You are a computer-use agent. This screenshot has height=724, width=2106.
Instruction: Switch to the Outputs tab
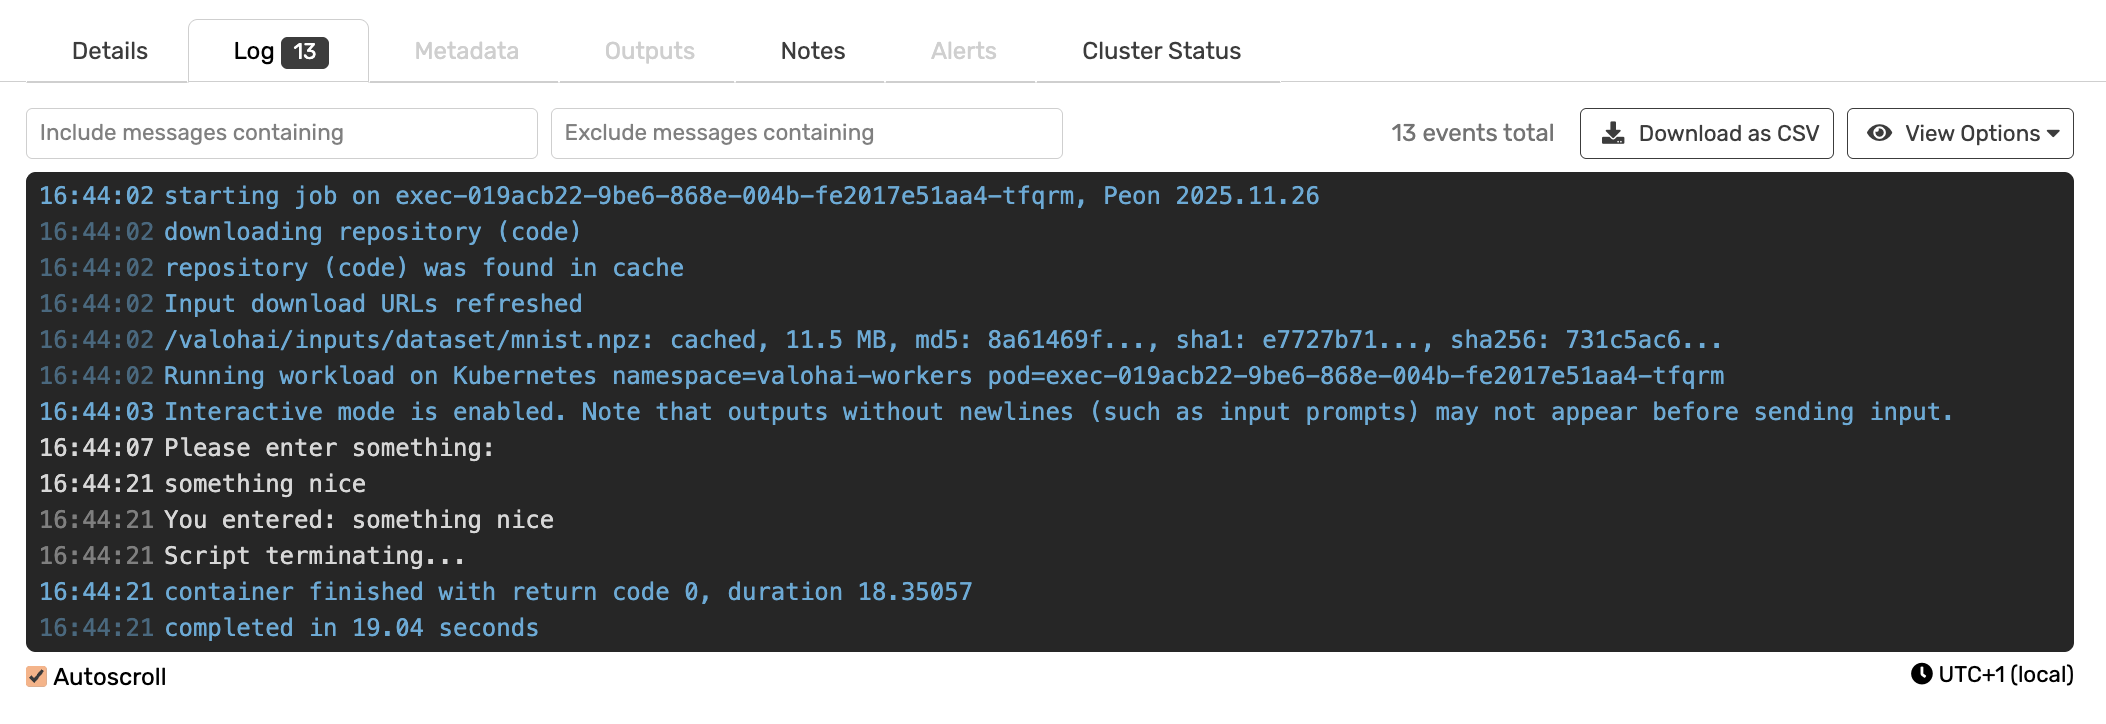[x=650, y=51]
